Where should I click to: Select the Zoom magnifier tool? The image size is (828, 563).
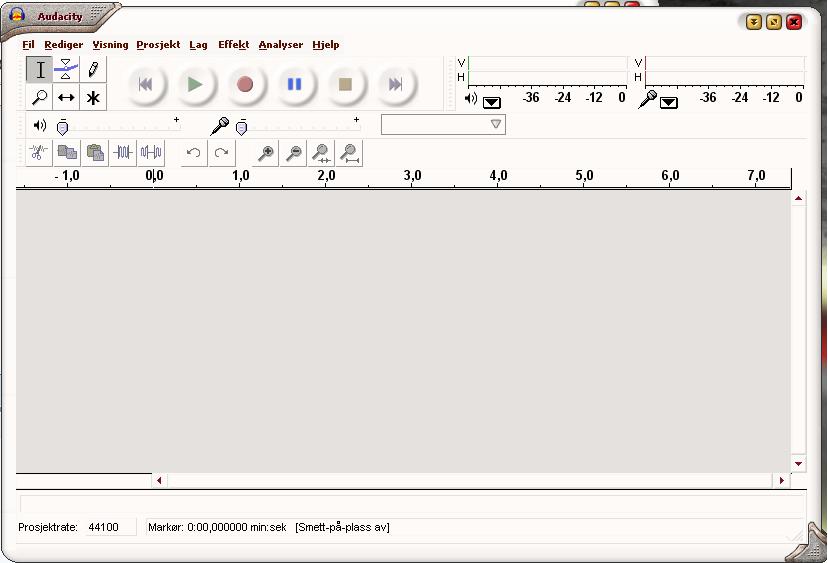coord(40,97)
